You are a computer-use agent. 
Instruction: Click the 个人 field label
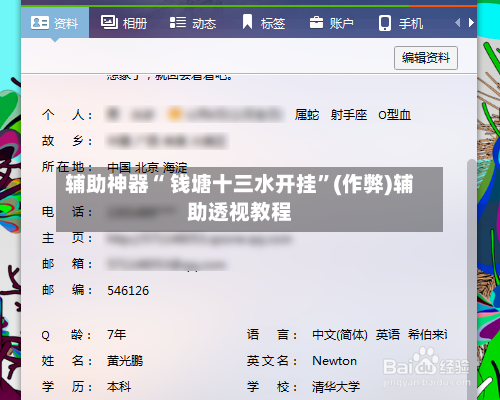[67, 115]
